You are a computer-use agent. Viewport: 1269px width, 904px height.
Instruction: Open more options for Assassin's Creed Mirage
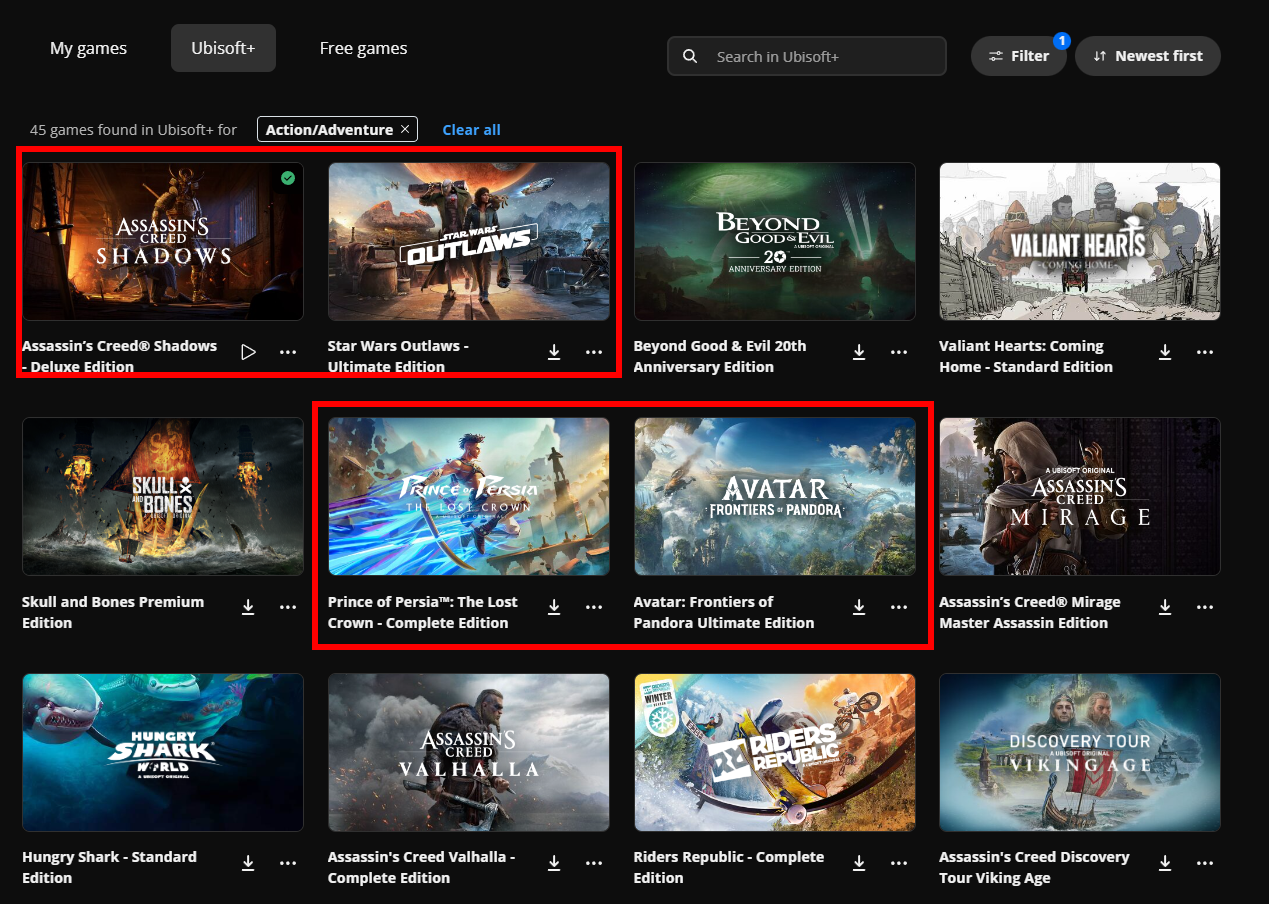[x=1205, y=607]
